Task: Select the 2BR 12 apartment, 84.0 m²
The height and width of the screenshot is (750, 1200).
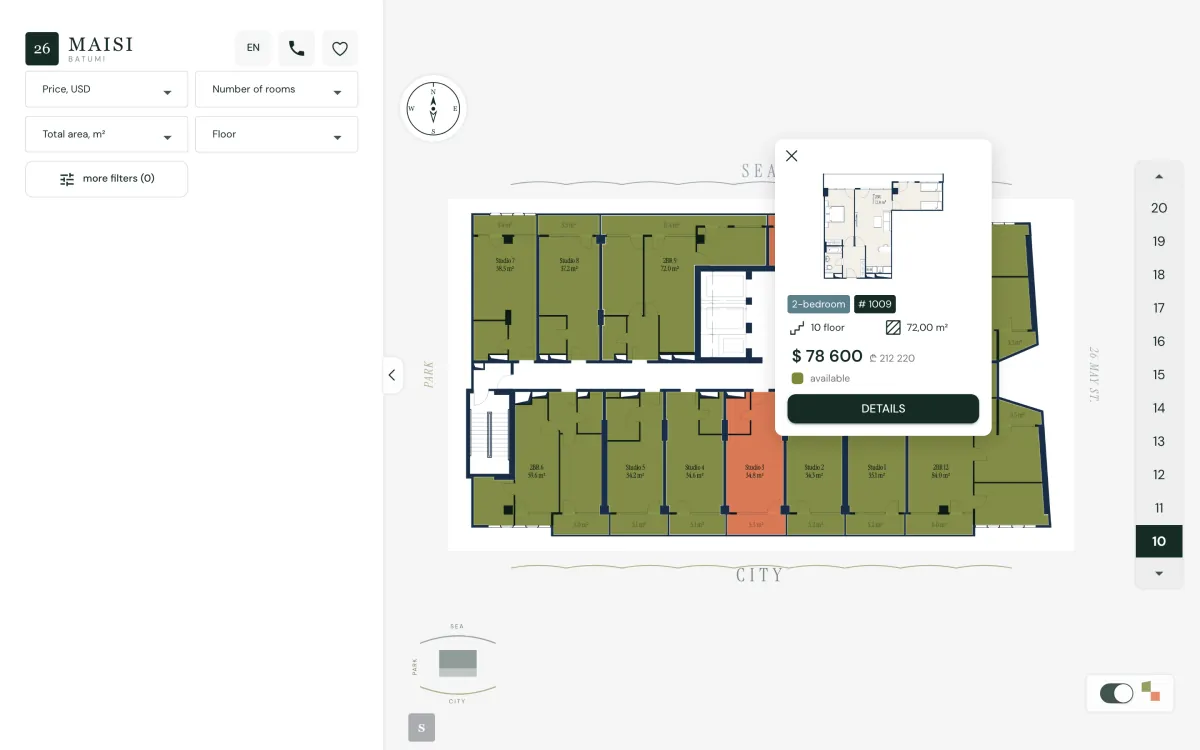Action: point(940,470)
